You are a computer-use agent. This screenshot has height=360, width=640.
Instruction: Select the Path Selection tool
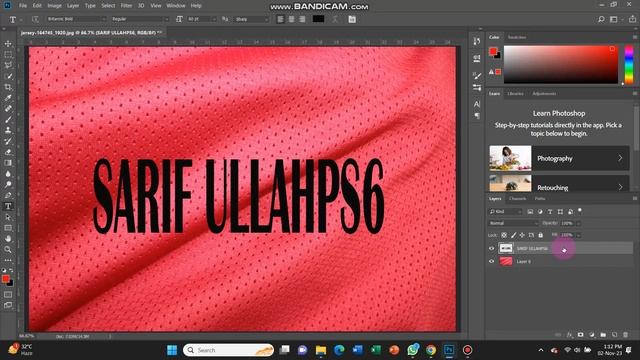click(x=8, y=217)
